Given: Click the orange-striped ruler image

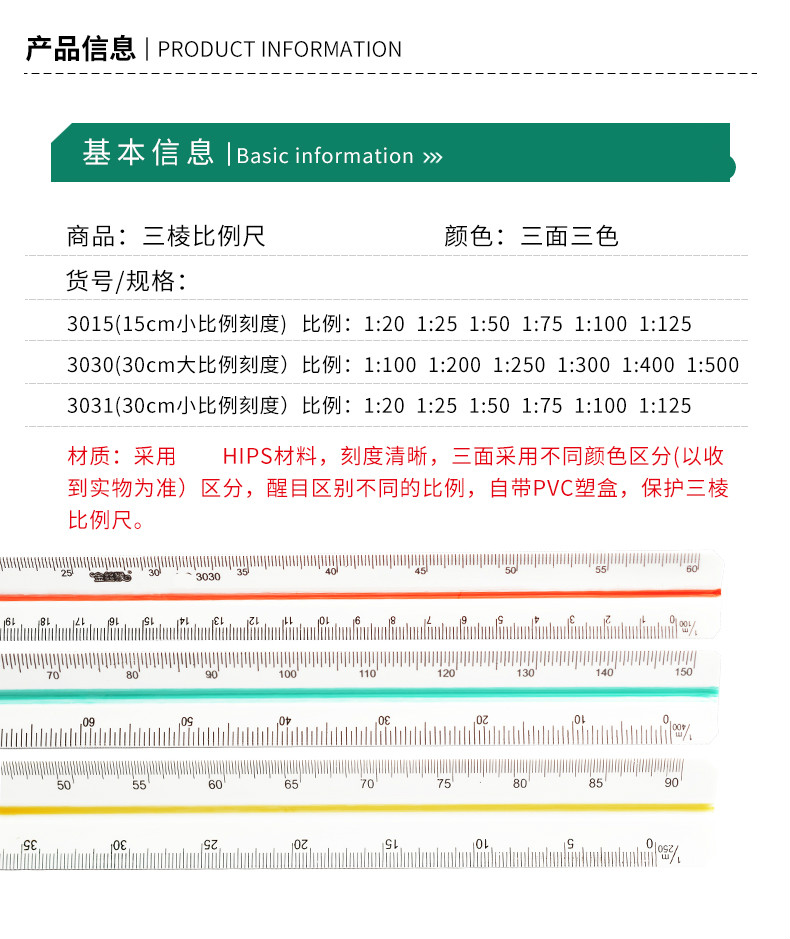Looking at the screenshot, I should click(x=360, y=596).
